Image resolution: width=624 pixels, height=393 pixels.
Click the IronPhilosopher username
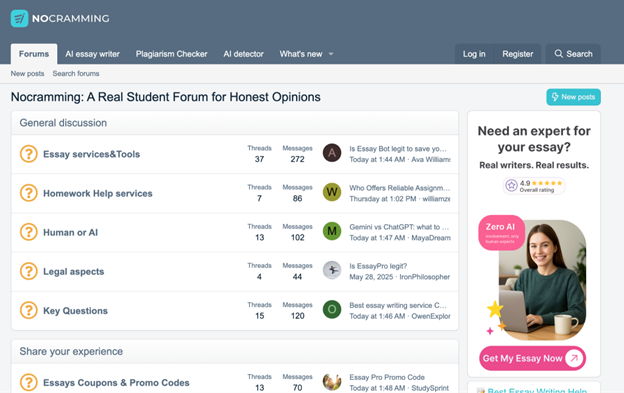click(425, 277)
